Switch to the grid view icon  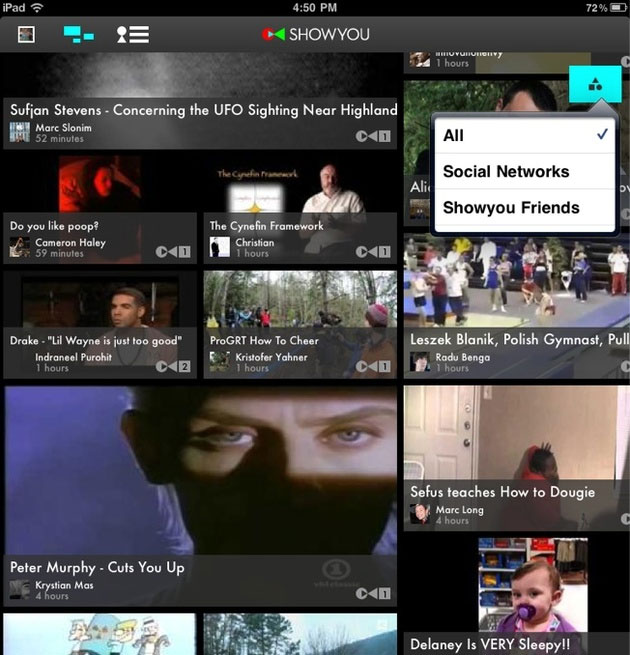(x=79, y=34)
